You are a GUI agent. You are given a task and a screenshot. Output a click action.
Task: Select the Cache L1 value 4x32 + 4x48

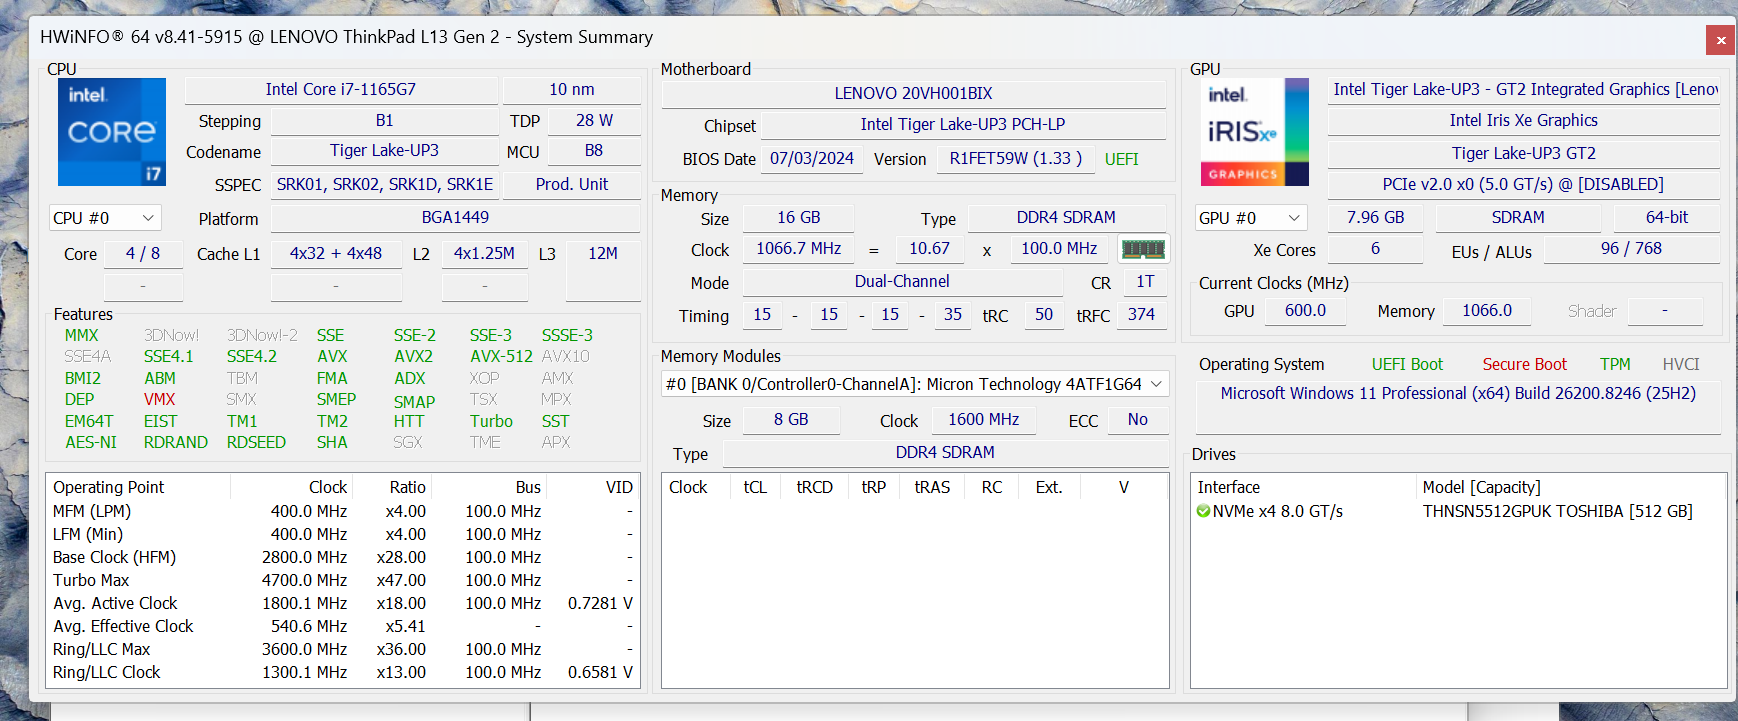click(x=336, y=253)
